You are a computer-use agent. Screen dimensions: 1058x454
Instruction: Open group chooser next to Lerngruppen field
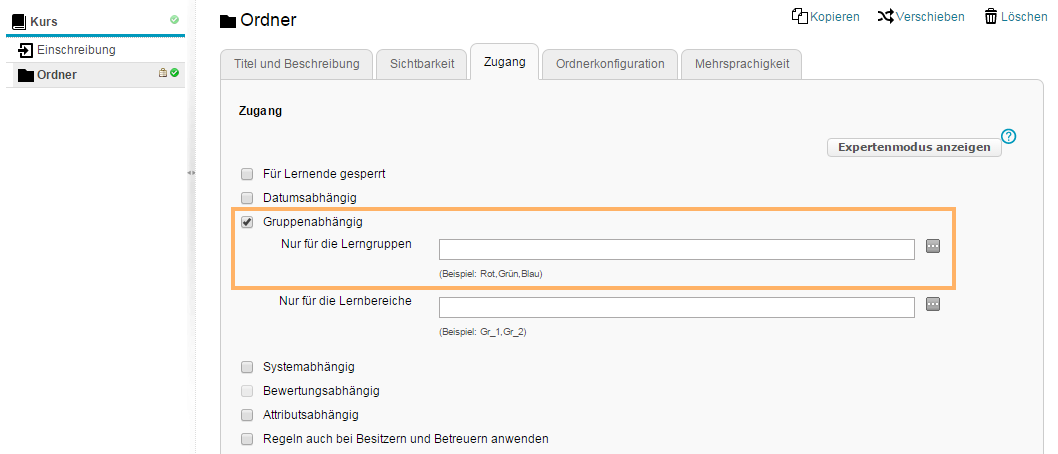pos(933,246)
